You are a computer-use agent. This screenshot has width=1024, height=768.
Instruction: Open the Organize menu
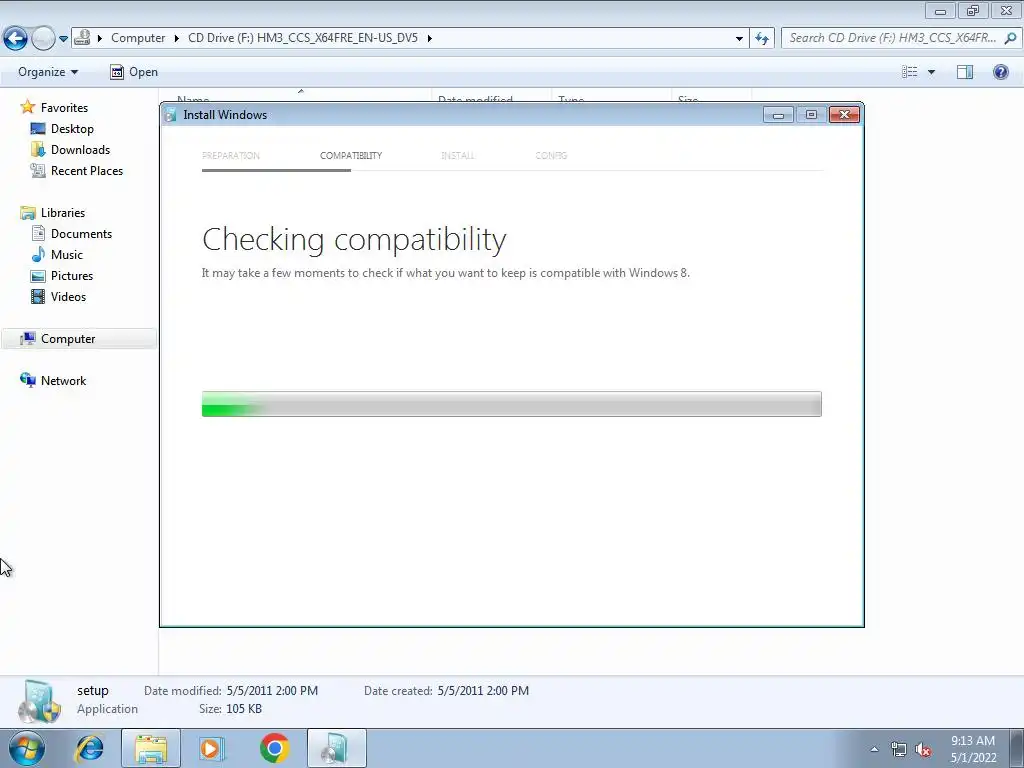click(48, 72)
